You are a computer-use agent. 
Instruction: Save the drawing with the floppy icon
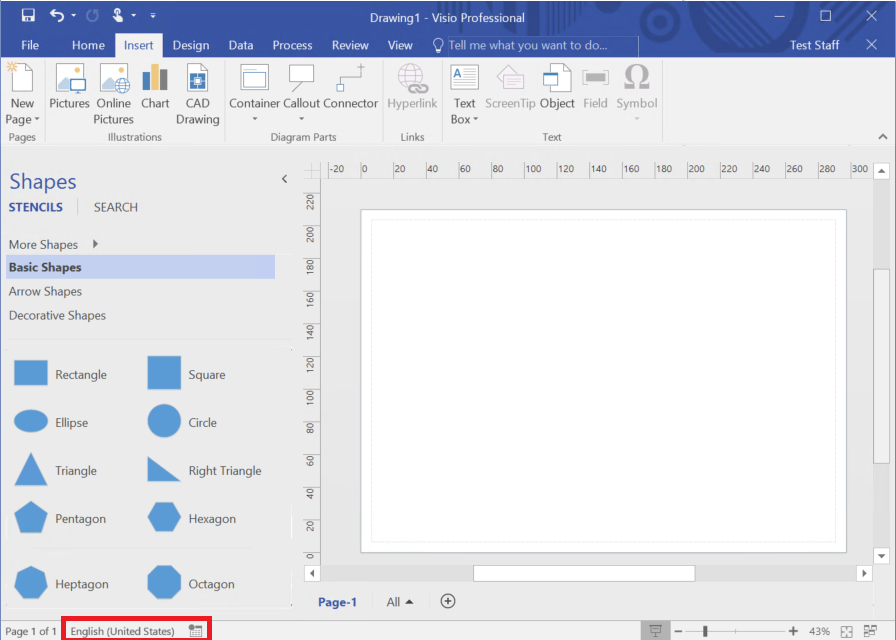(28, 15)
